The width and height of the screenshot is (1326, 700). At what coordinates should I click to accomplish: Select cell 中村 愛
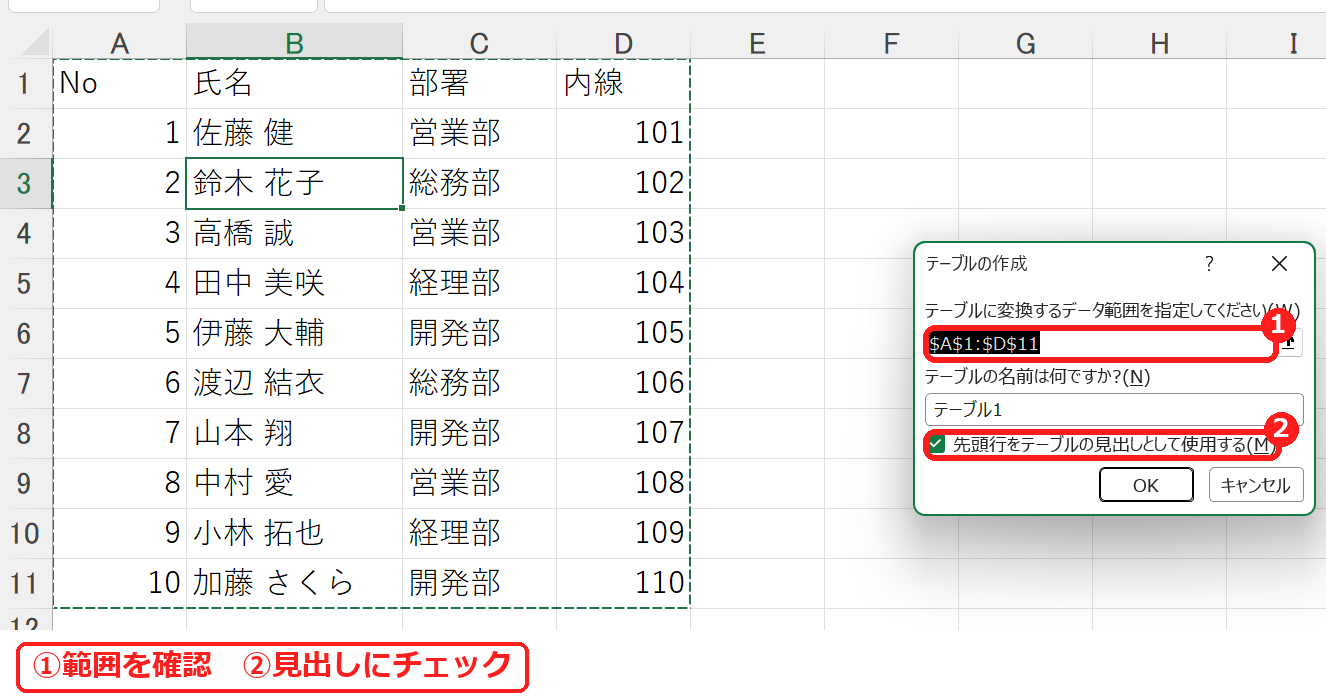point(294,483)
